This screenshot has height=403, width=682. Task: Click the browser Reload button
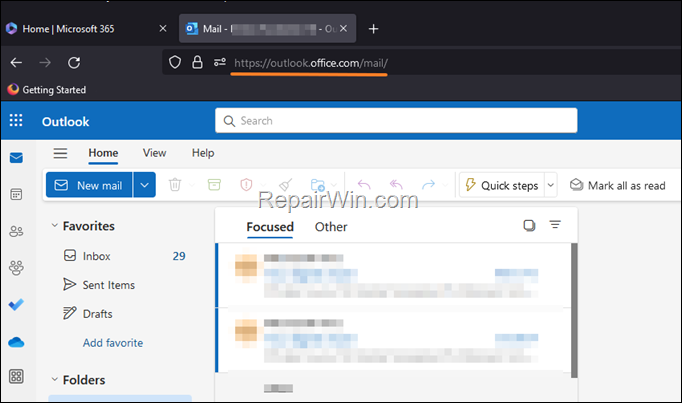point(74,63)
